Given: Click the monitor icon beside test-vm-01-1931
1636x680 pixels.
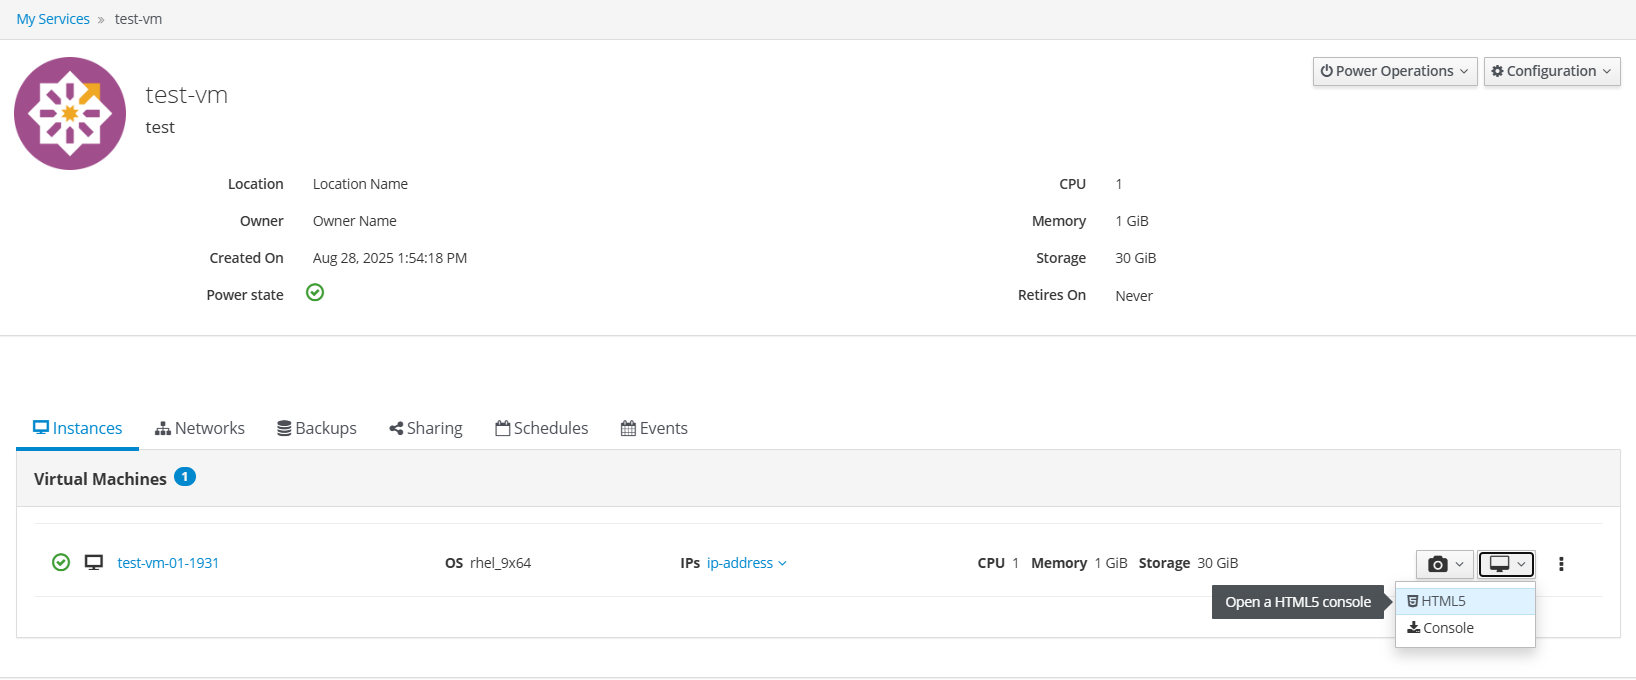Looking at the screenshot, I should [94, 563].
